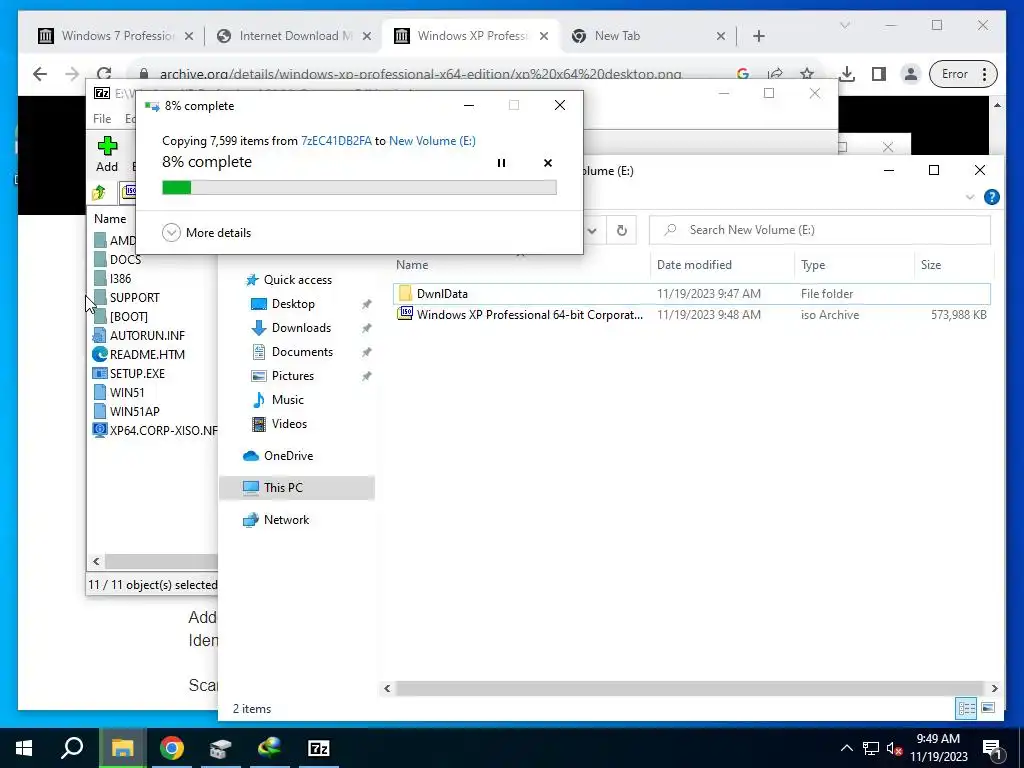This screenshot has width=1024, height=768.
Task: Go back in Chrome
Action: click(x=40, y=74)
